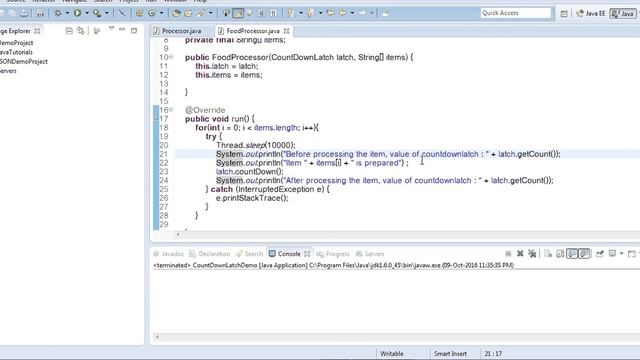Image resolution: width=640 pixels, height=360 pixels.
Task: Click the Terminate console icon
Action: click(508, 254)
